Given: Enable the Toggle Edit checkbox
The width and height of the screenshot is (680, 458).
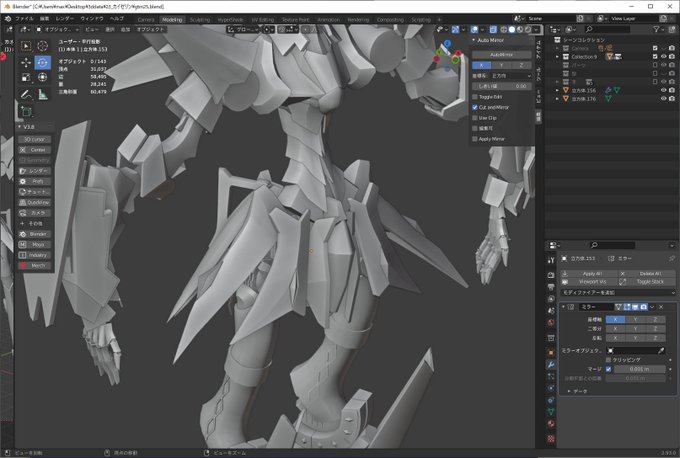Looking at the screenshot, I should click(x=475, y=97).
